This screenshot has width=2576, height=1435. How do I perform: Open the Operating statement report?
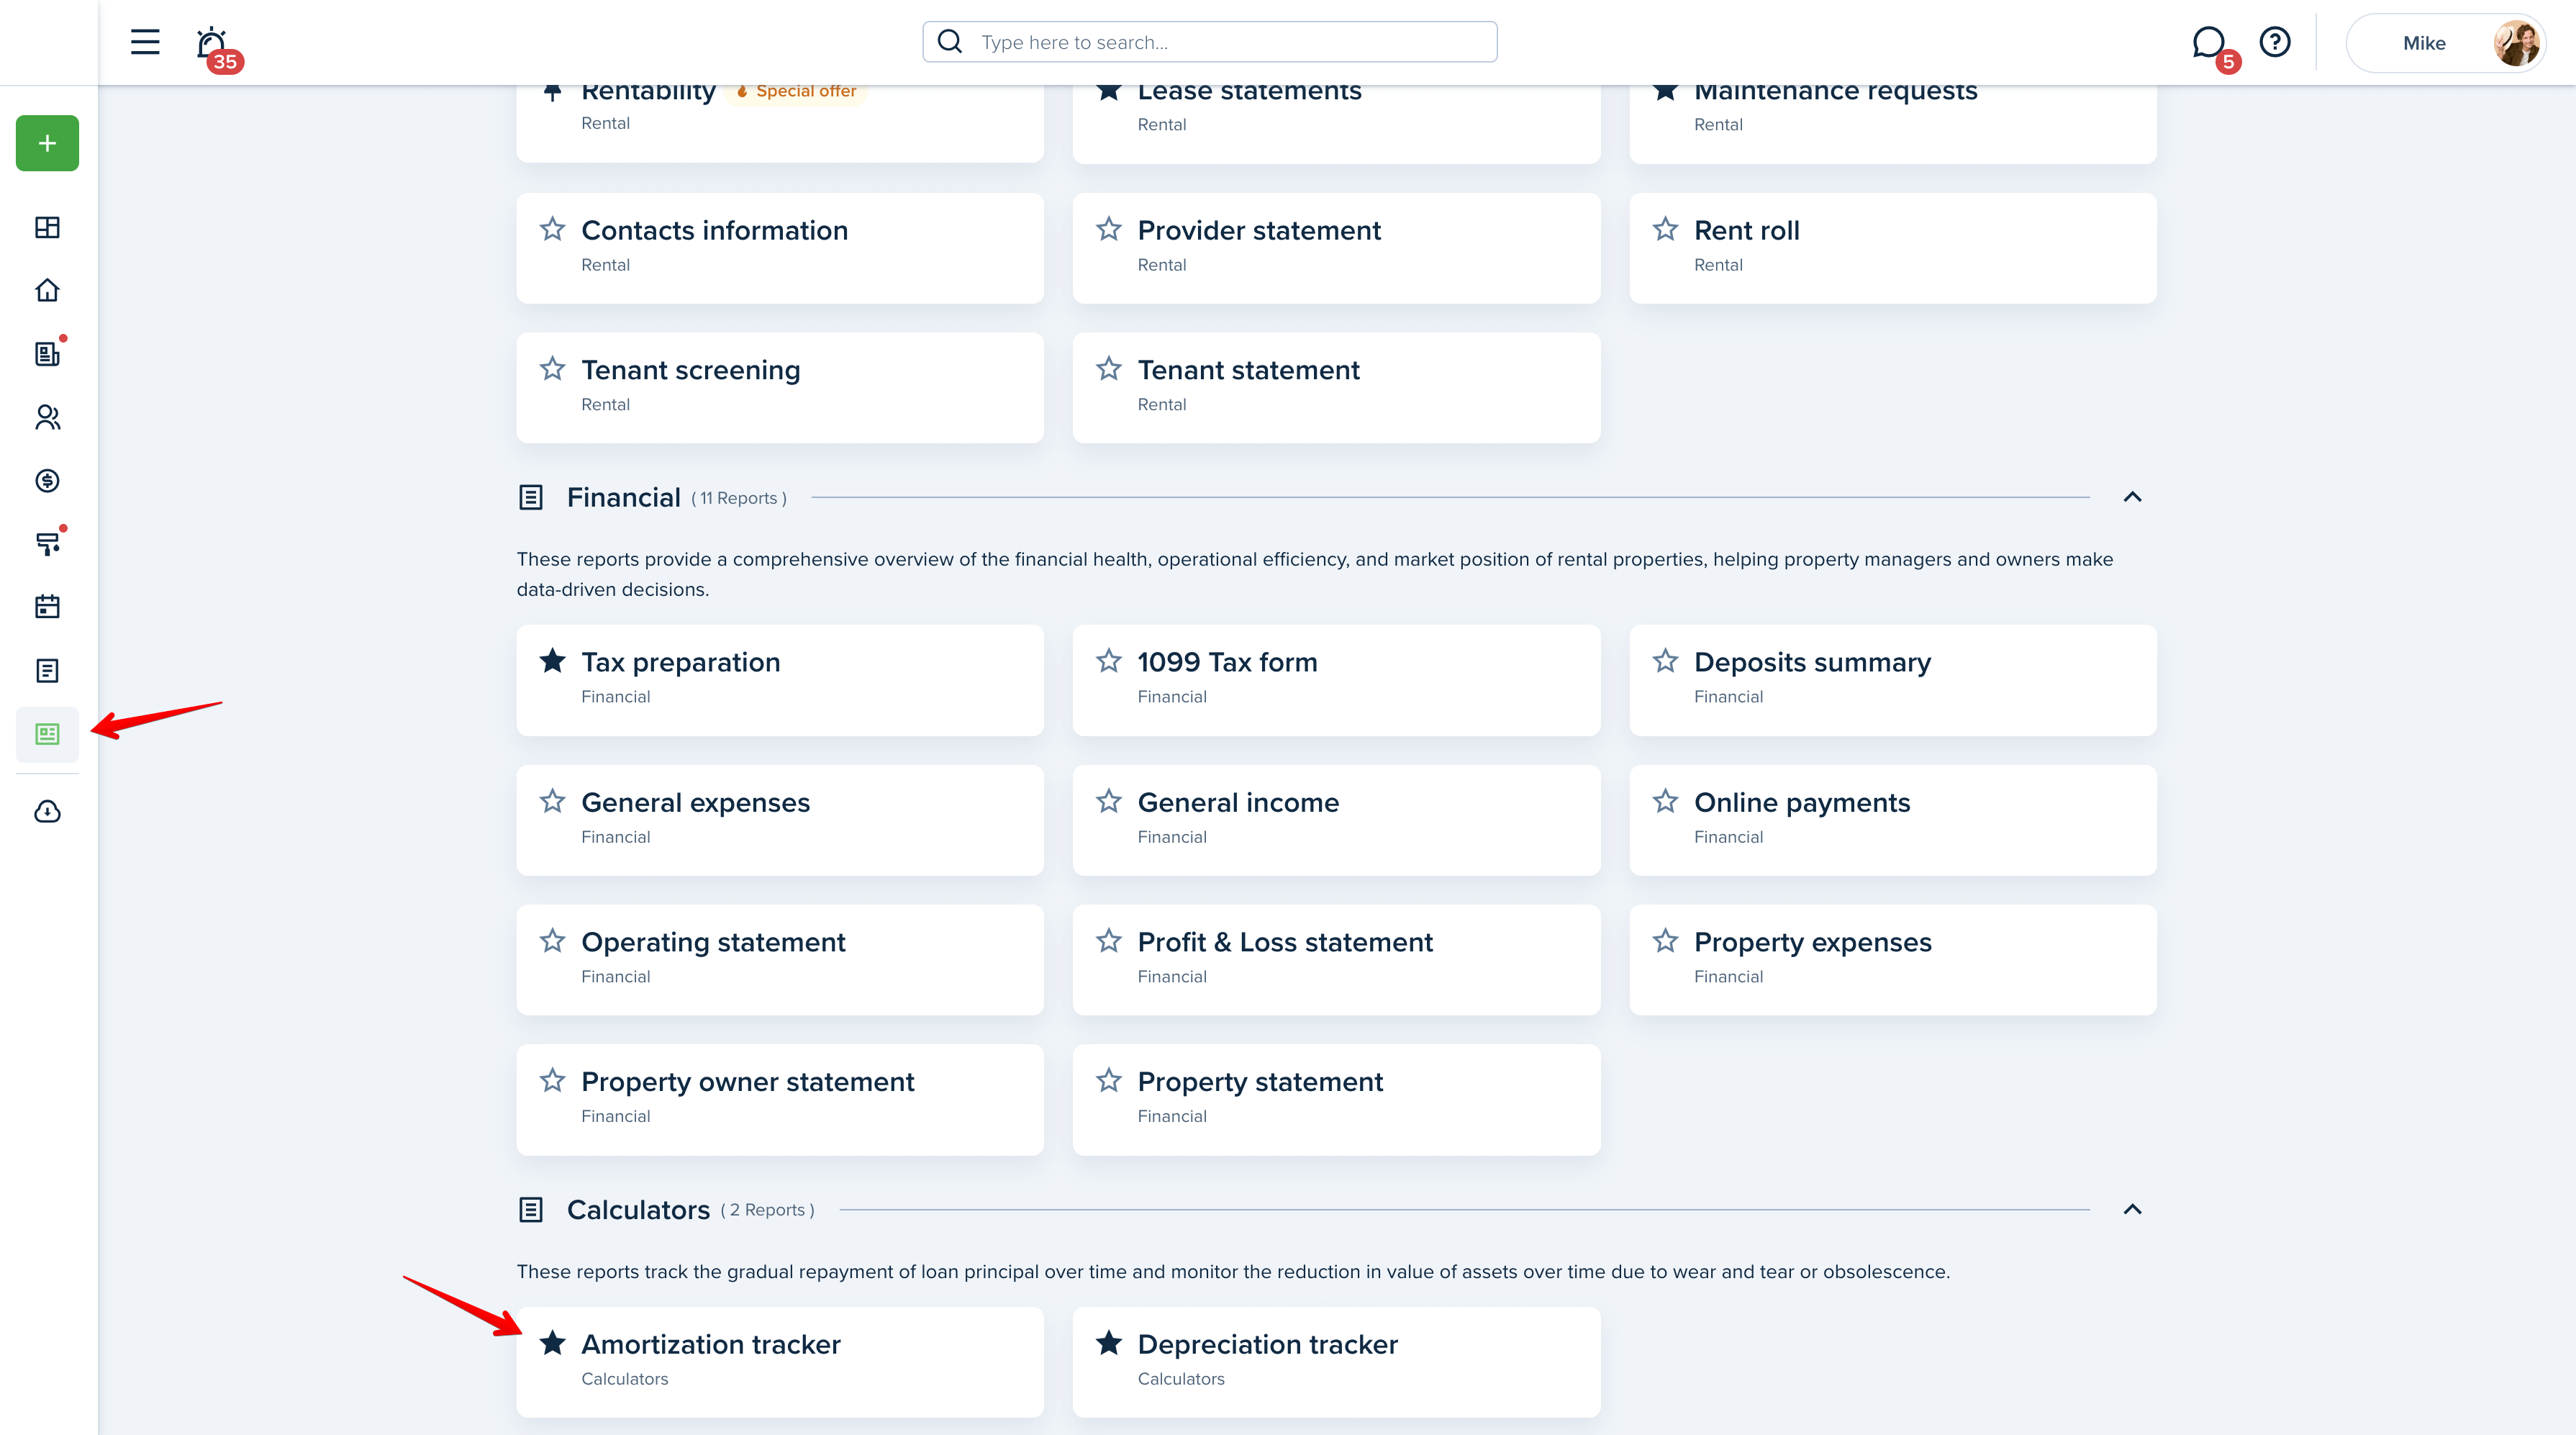[x=780, y=960]
